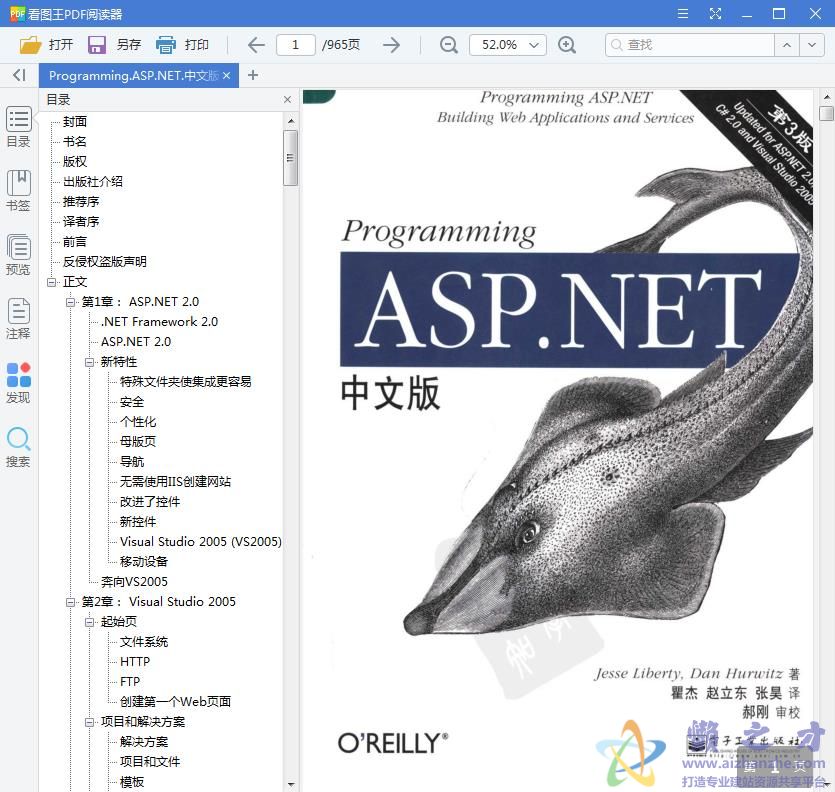This screenshot has height=792, width=835.
Task: Zoom out using the magnifier minus icon
Action: click(x=448, y=44)
